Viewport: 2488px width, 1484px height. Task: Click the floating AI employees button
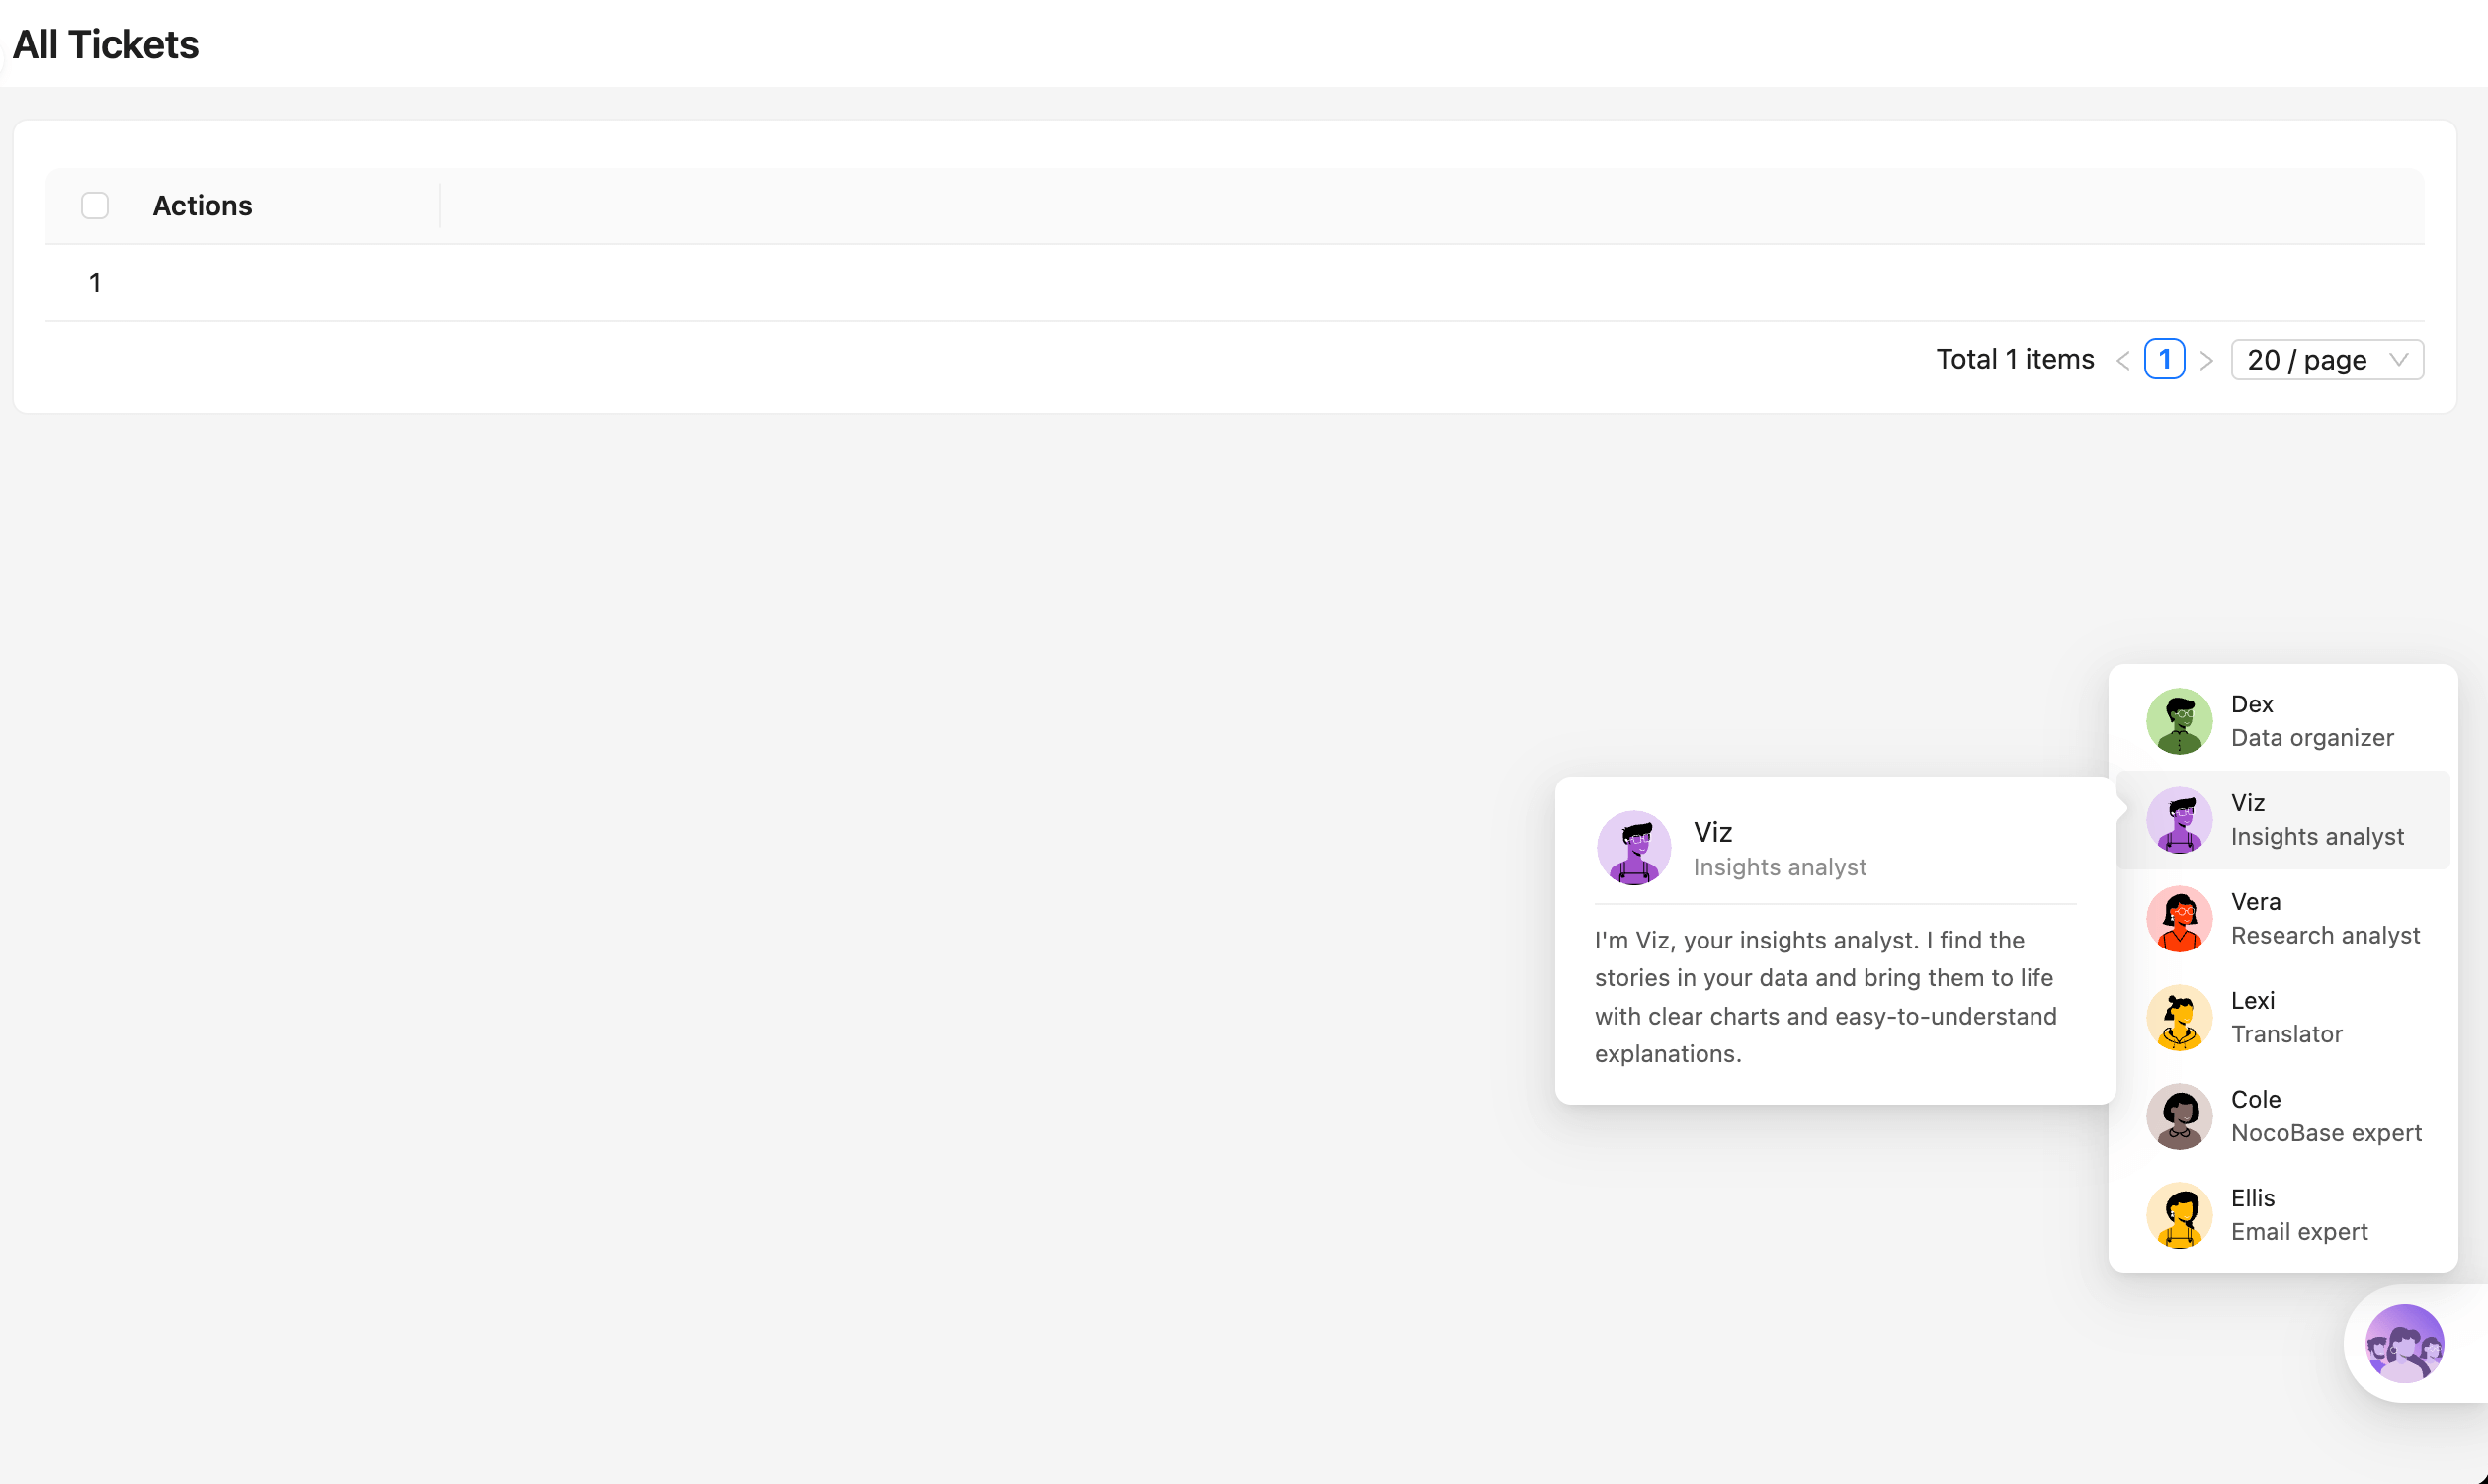(x=2404, y=1343)
